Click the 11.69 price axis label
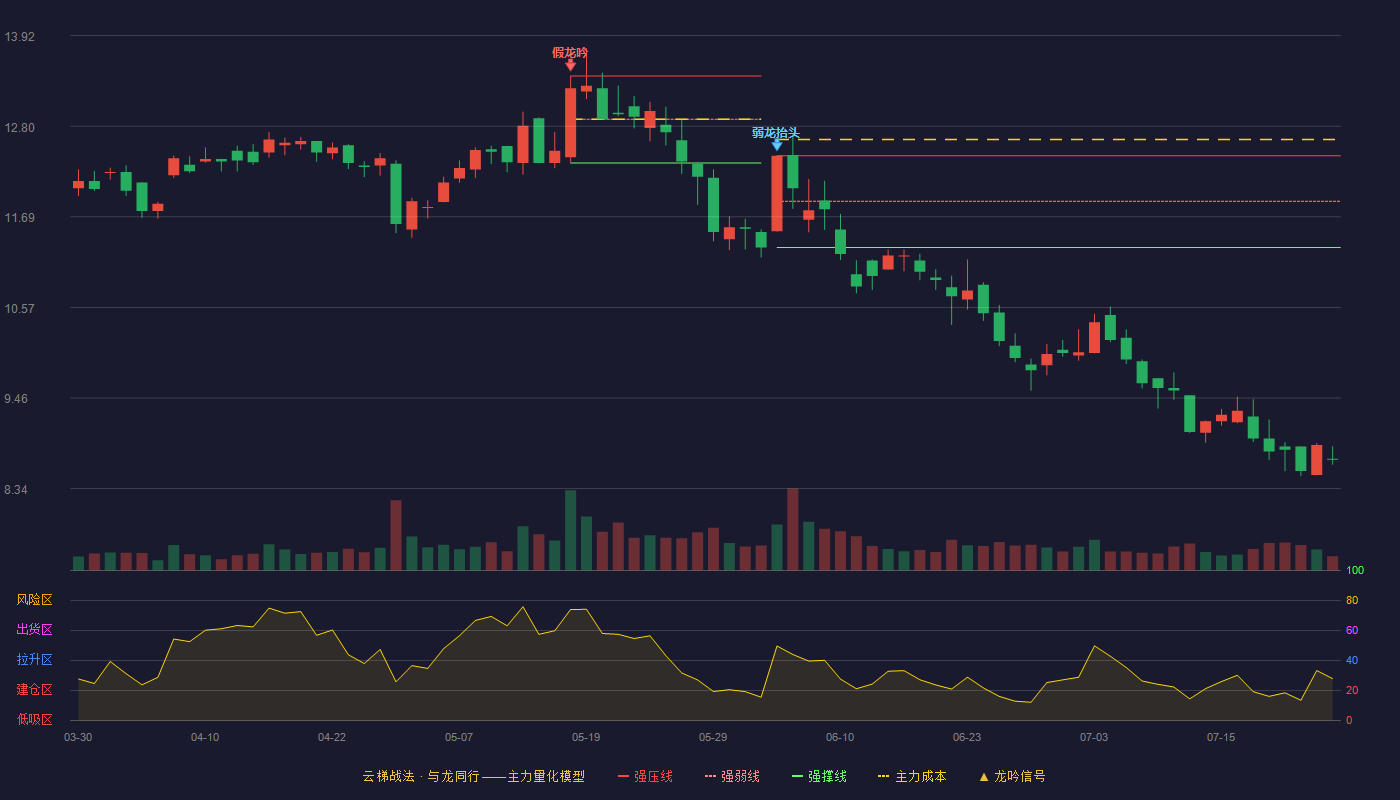Image resolution: width=1400 pixels, height=800 pixels. click(x=19, y=218)
